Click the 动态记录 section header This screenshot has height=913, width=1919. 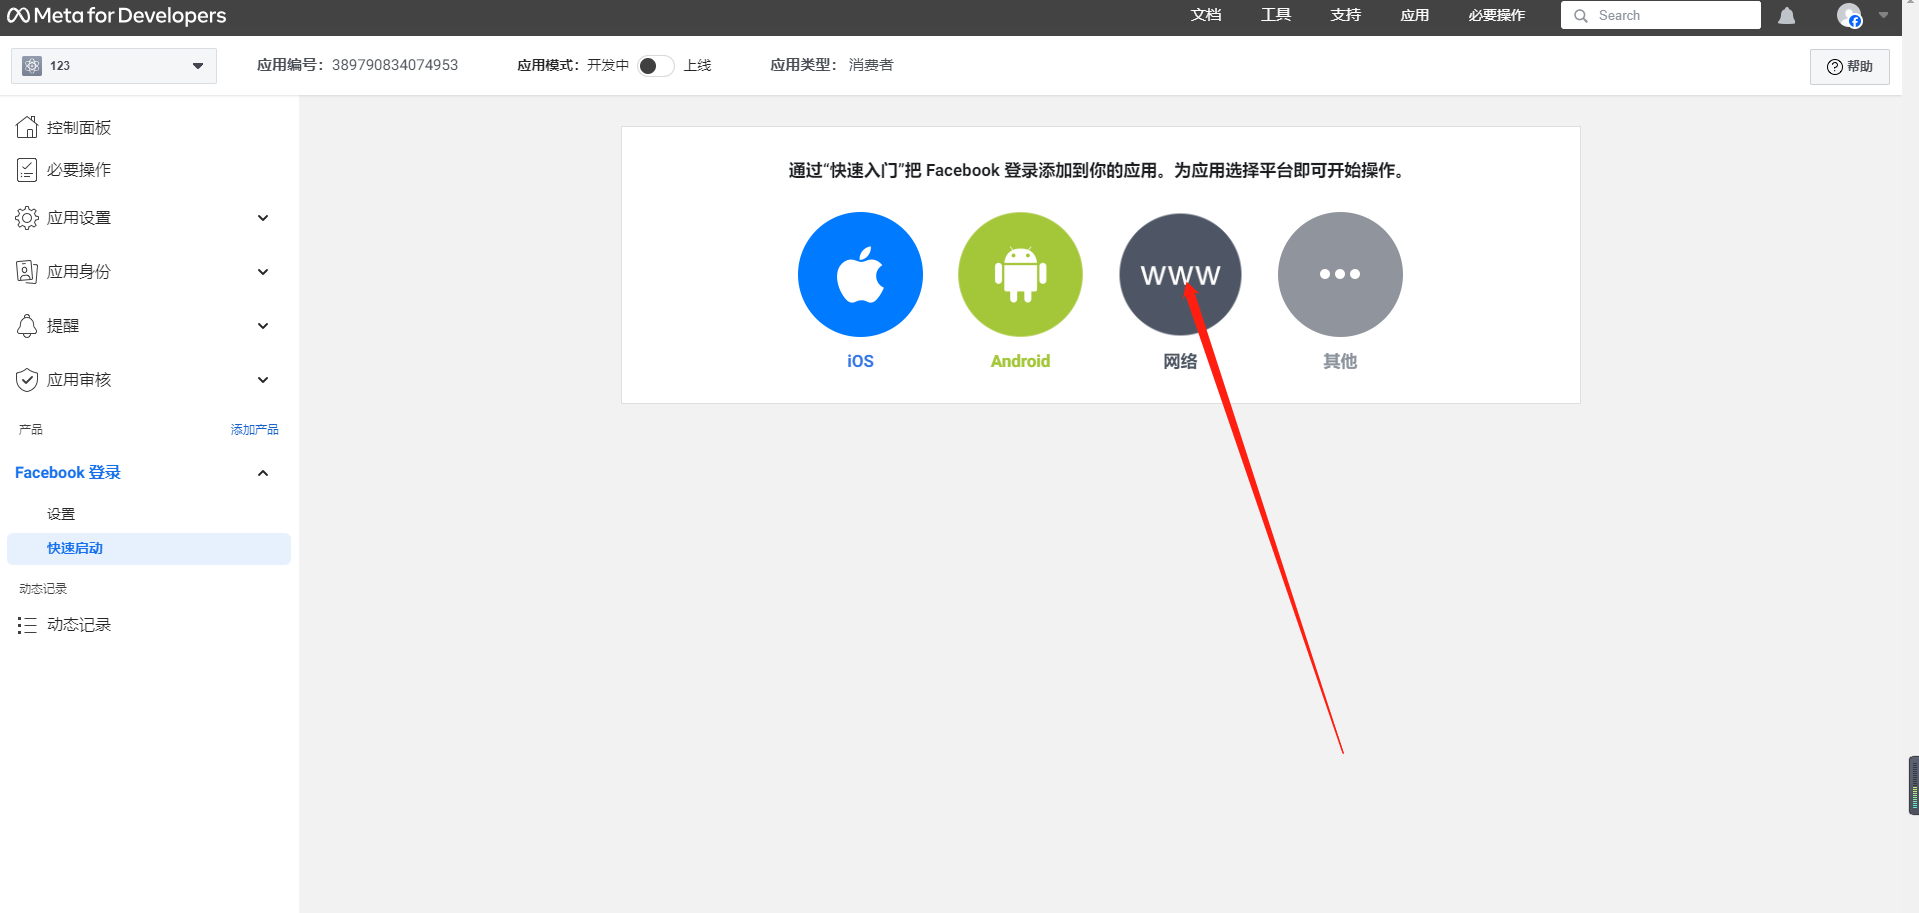click(43, 589)
